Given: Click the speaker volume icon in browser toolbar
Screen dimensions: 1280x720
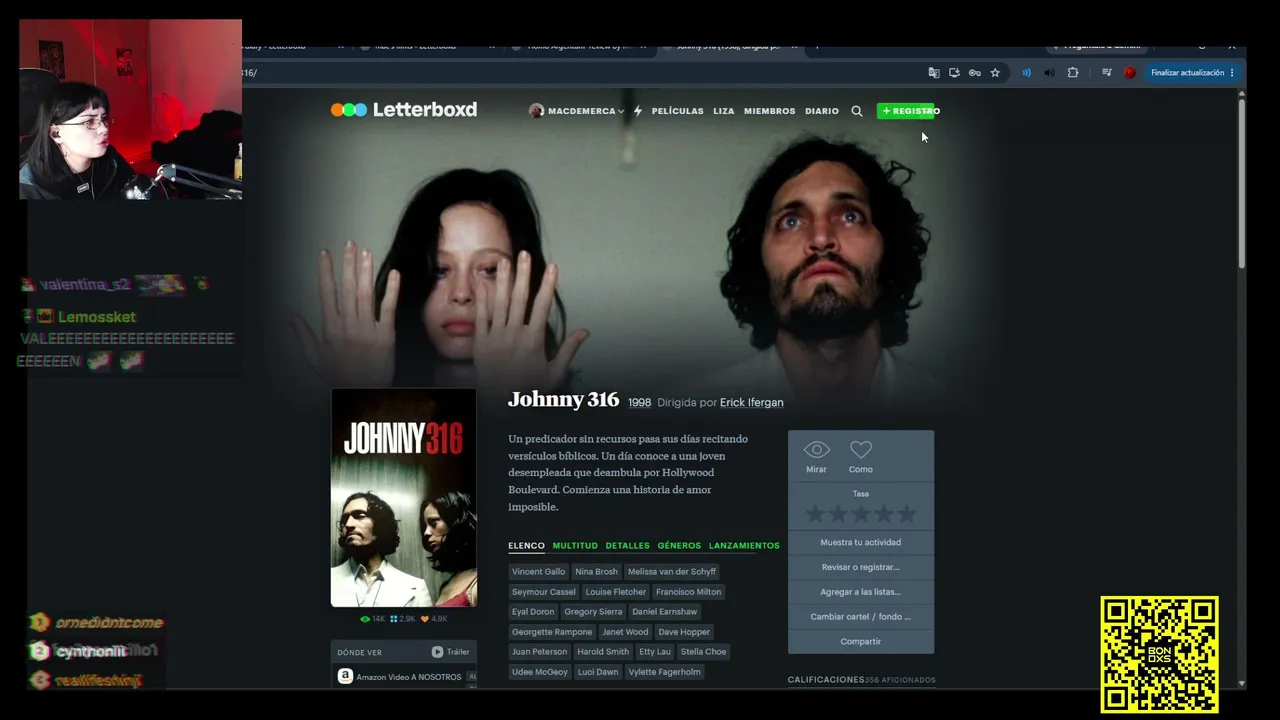Looking at the screenshot, I should [1049, 73].
